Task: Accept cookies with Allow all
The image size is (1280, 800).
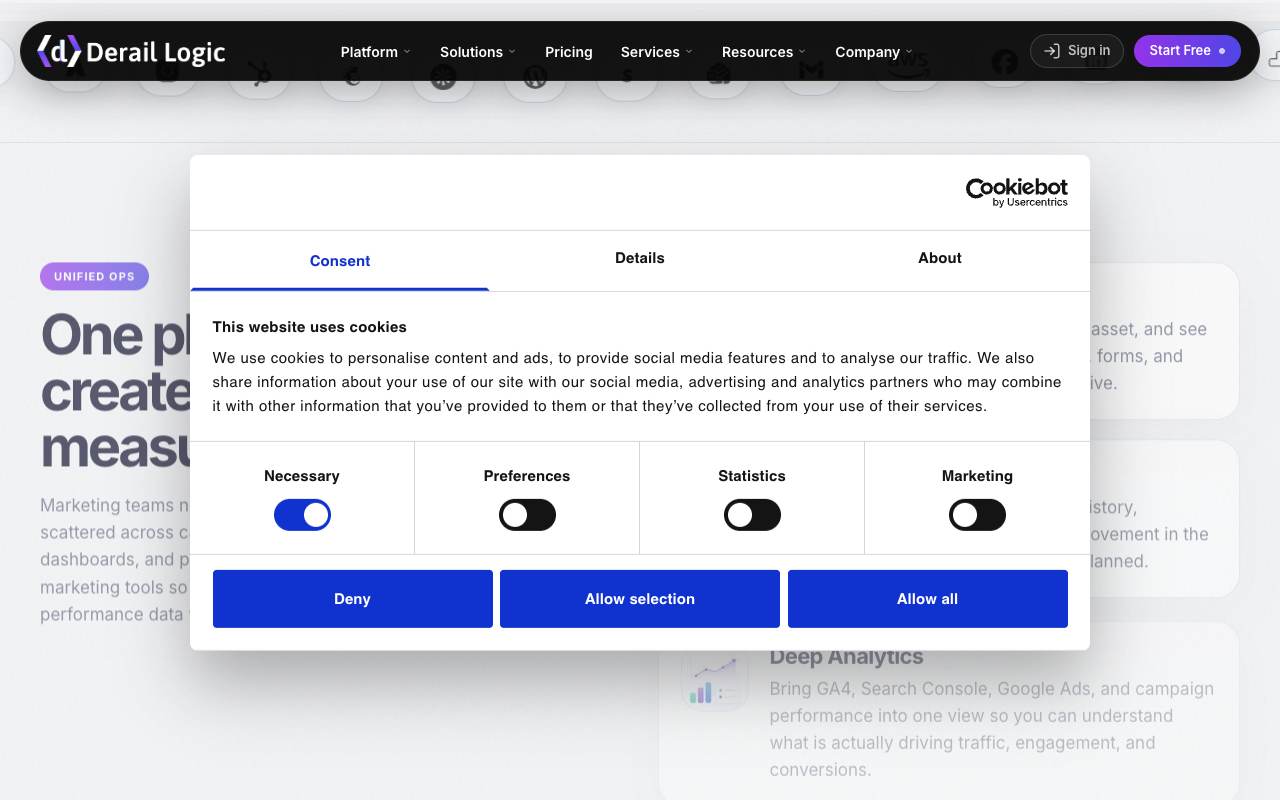Action: [928, 599]
